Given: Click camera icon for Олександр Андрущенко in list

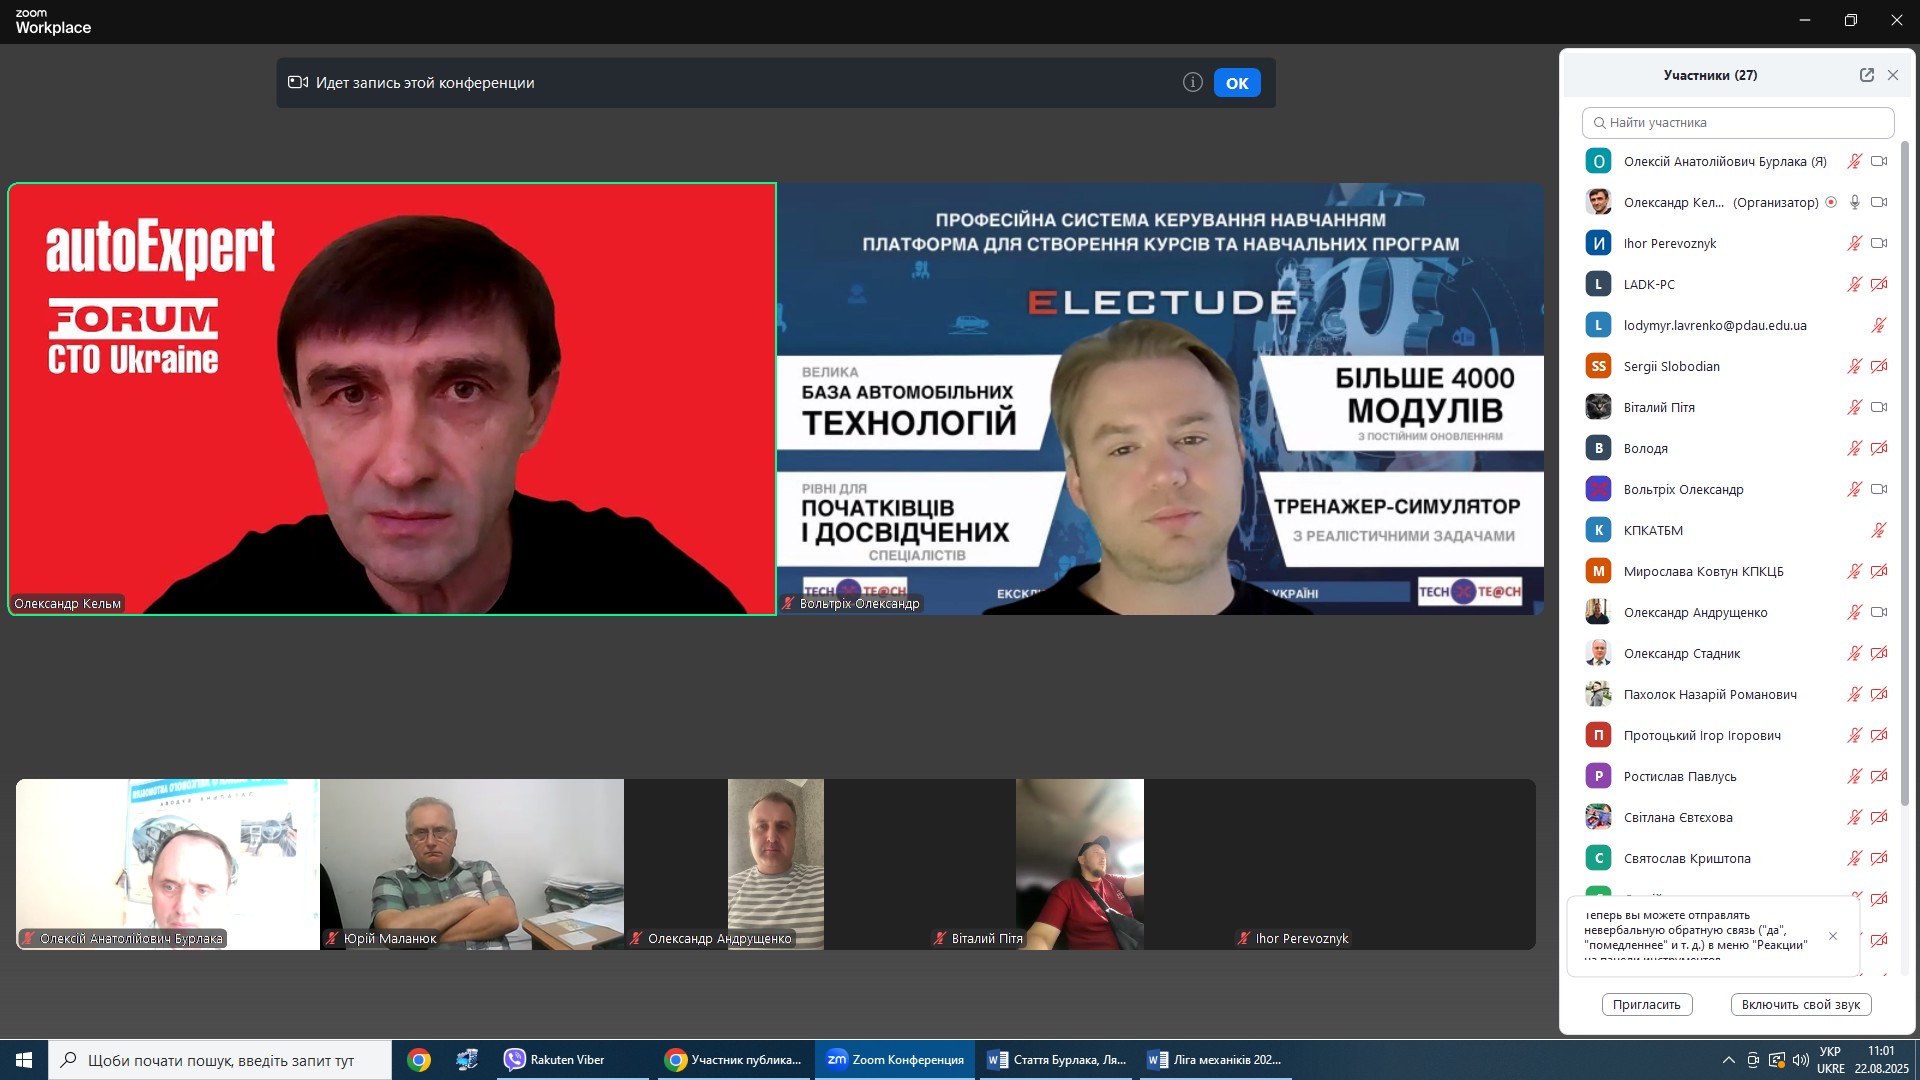Looking at the screenshot, I should 1879,612.
